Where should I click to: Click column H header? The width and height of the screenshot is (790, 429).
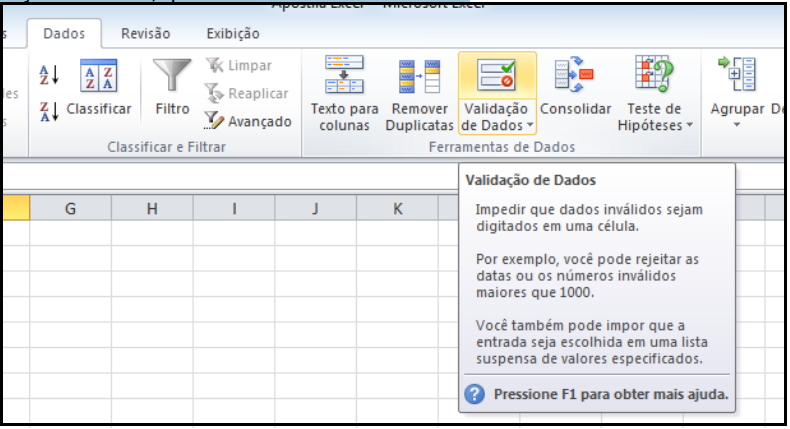[152, 208]
